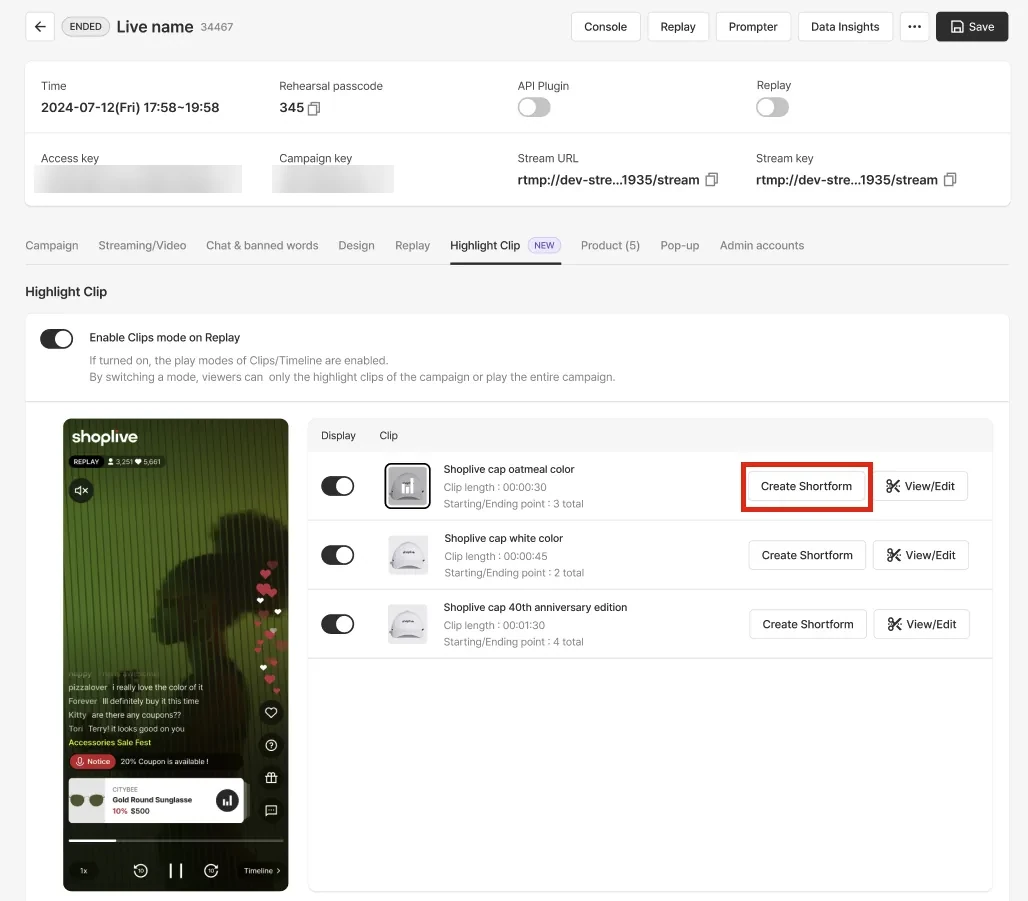
Task: Go back using the left arrow icon
Action: [40, 27]
